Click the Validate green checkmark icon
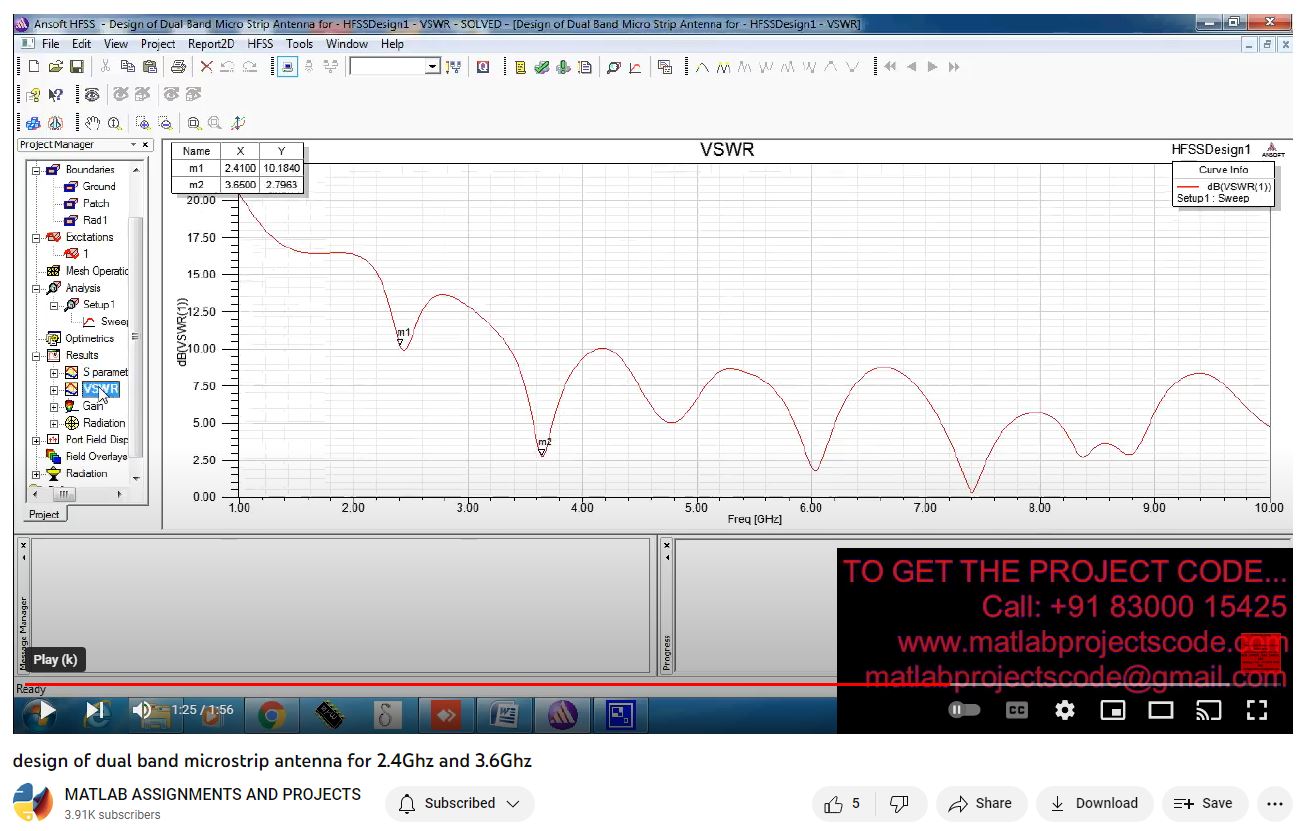The height and width of the screenshot is (831, 1304). (x=541, y=67)
